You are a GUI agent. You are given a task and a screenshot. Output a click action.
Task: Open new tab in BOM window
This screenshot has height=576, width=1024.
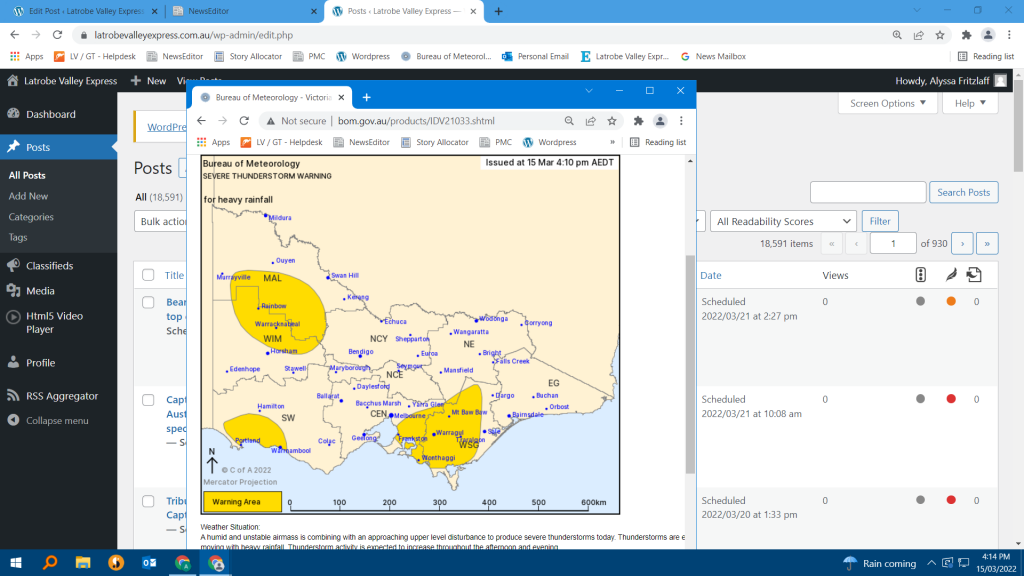366,97
